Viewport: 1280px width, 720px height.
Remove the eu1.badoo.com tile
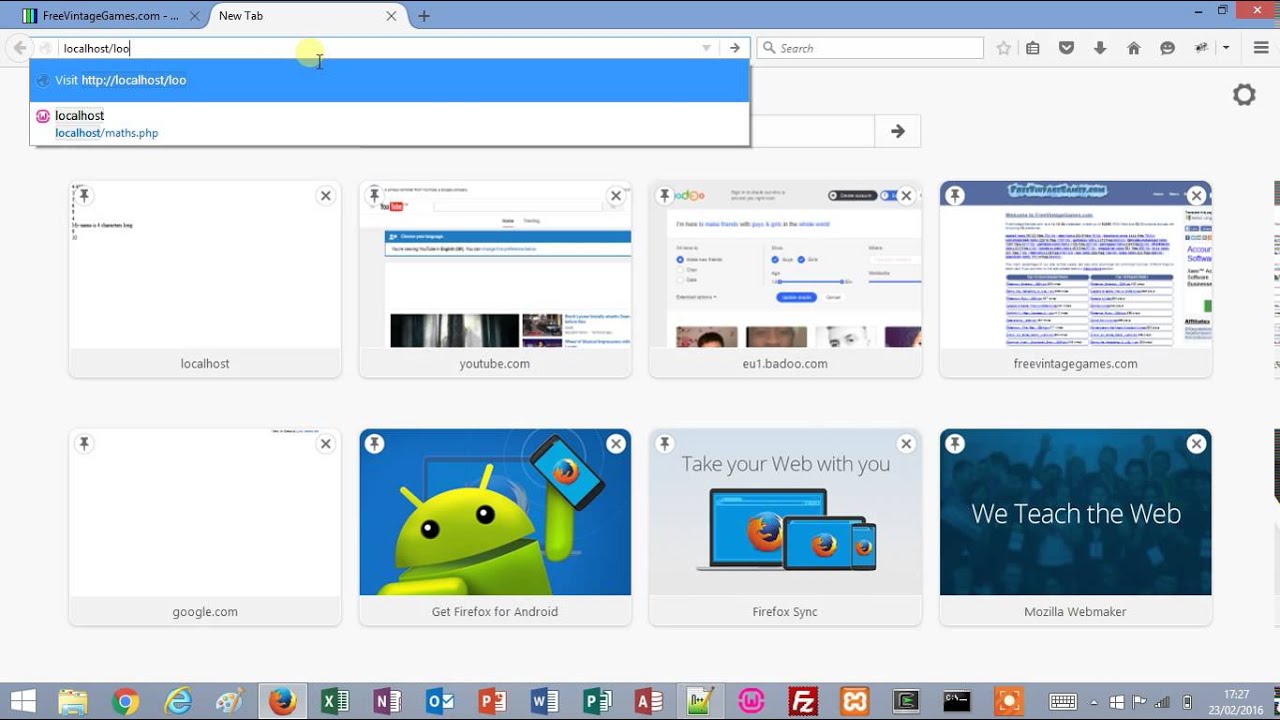pyautogui.click(x=906, y=196)
